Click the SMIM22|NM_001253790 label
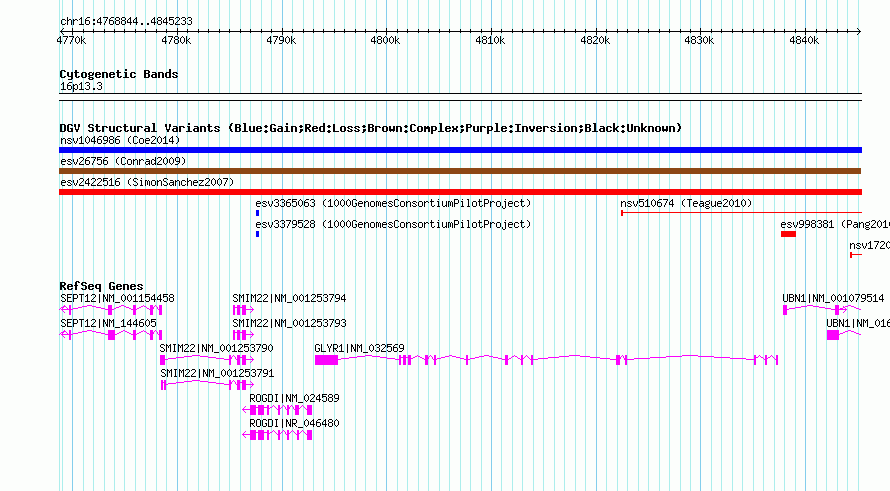 click(216, 348)
